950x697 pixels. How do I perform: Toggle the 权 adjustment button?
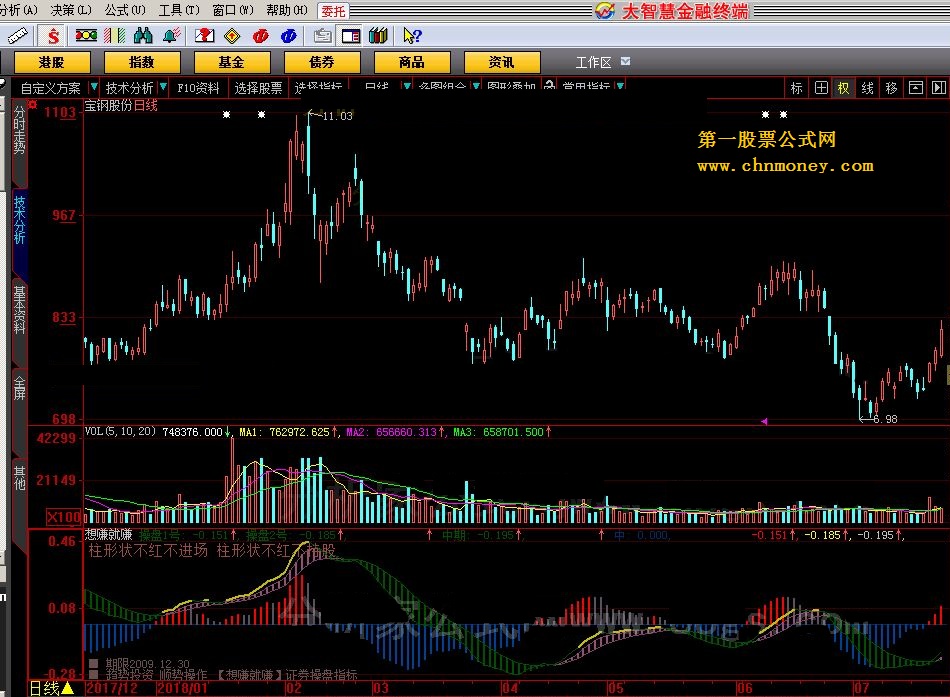[843, 88]
